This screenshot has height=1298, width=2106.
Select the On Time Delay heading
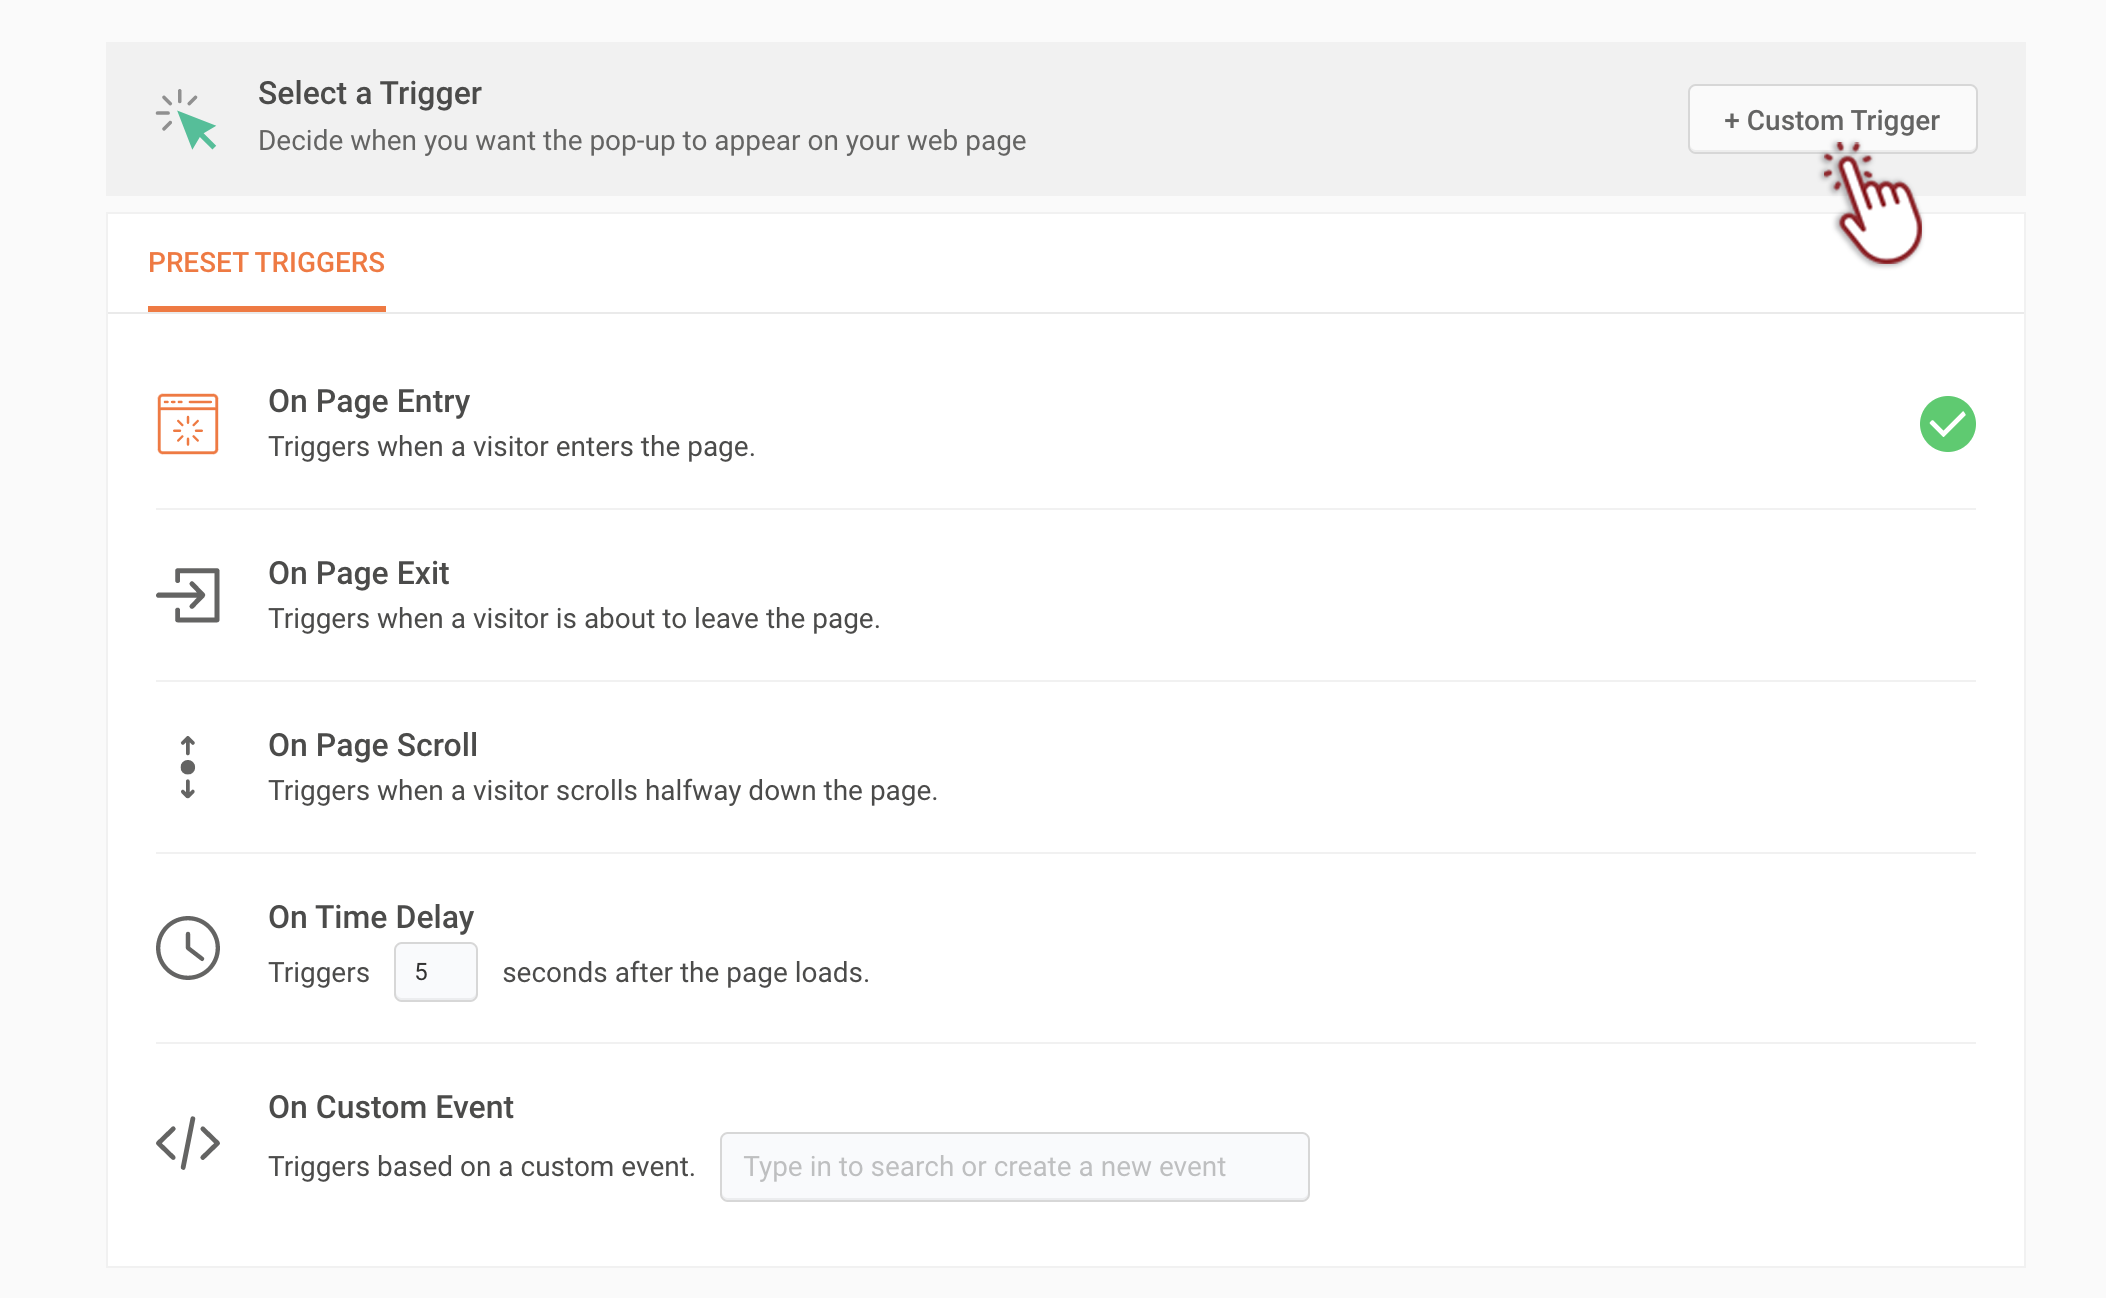pyautogui.click(x=370, y=917)
